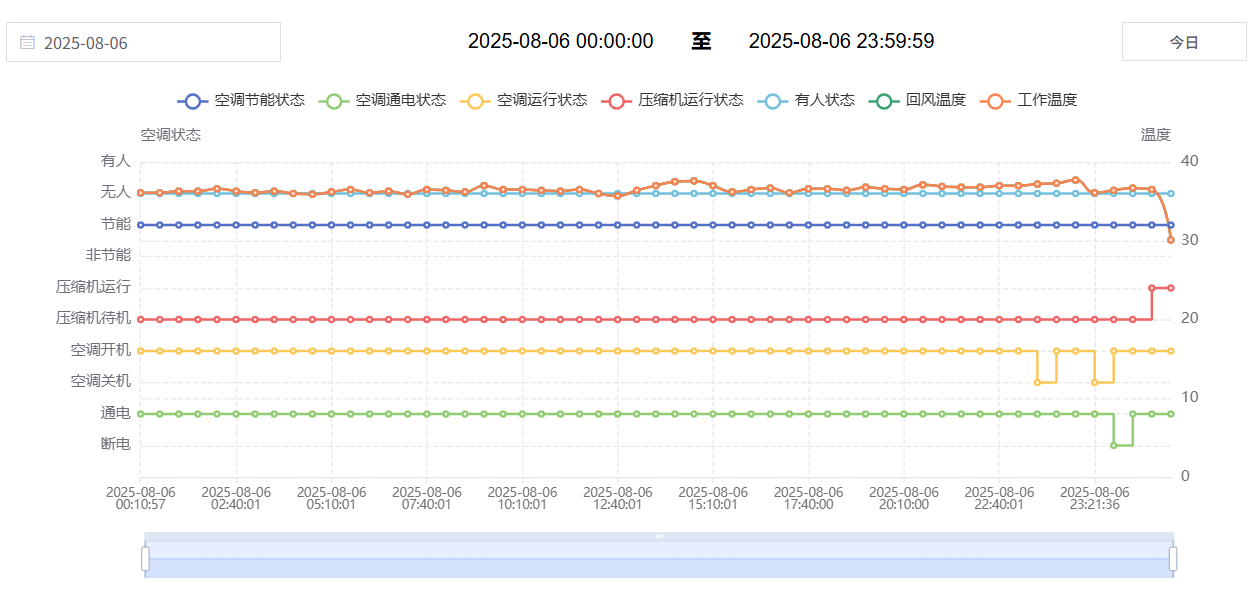The image size is (1256, 612).
Task: Click the end time 2025-08-06 23:59:59 text
Action: point(841,41)
